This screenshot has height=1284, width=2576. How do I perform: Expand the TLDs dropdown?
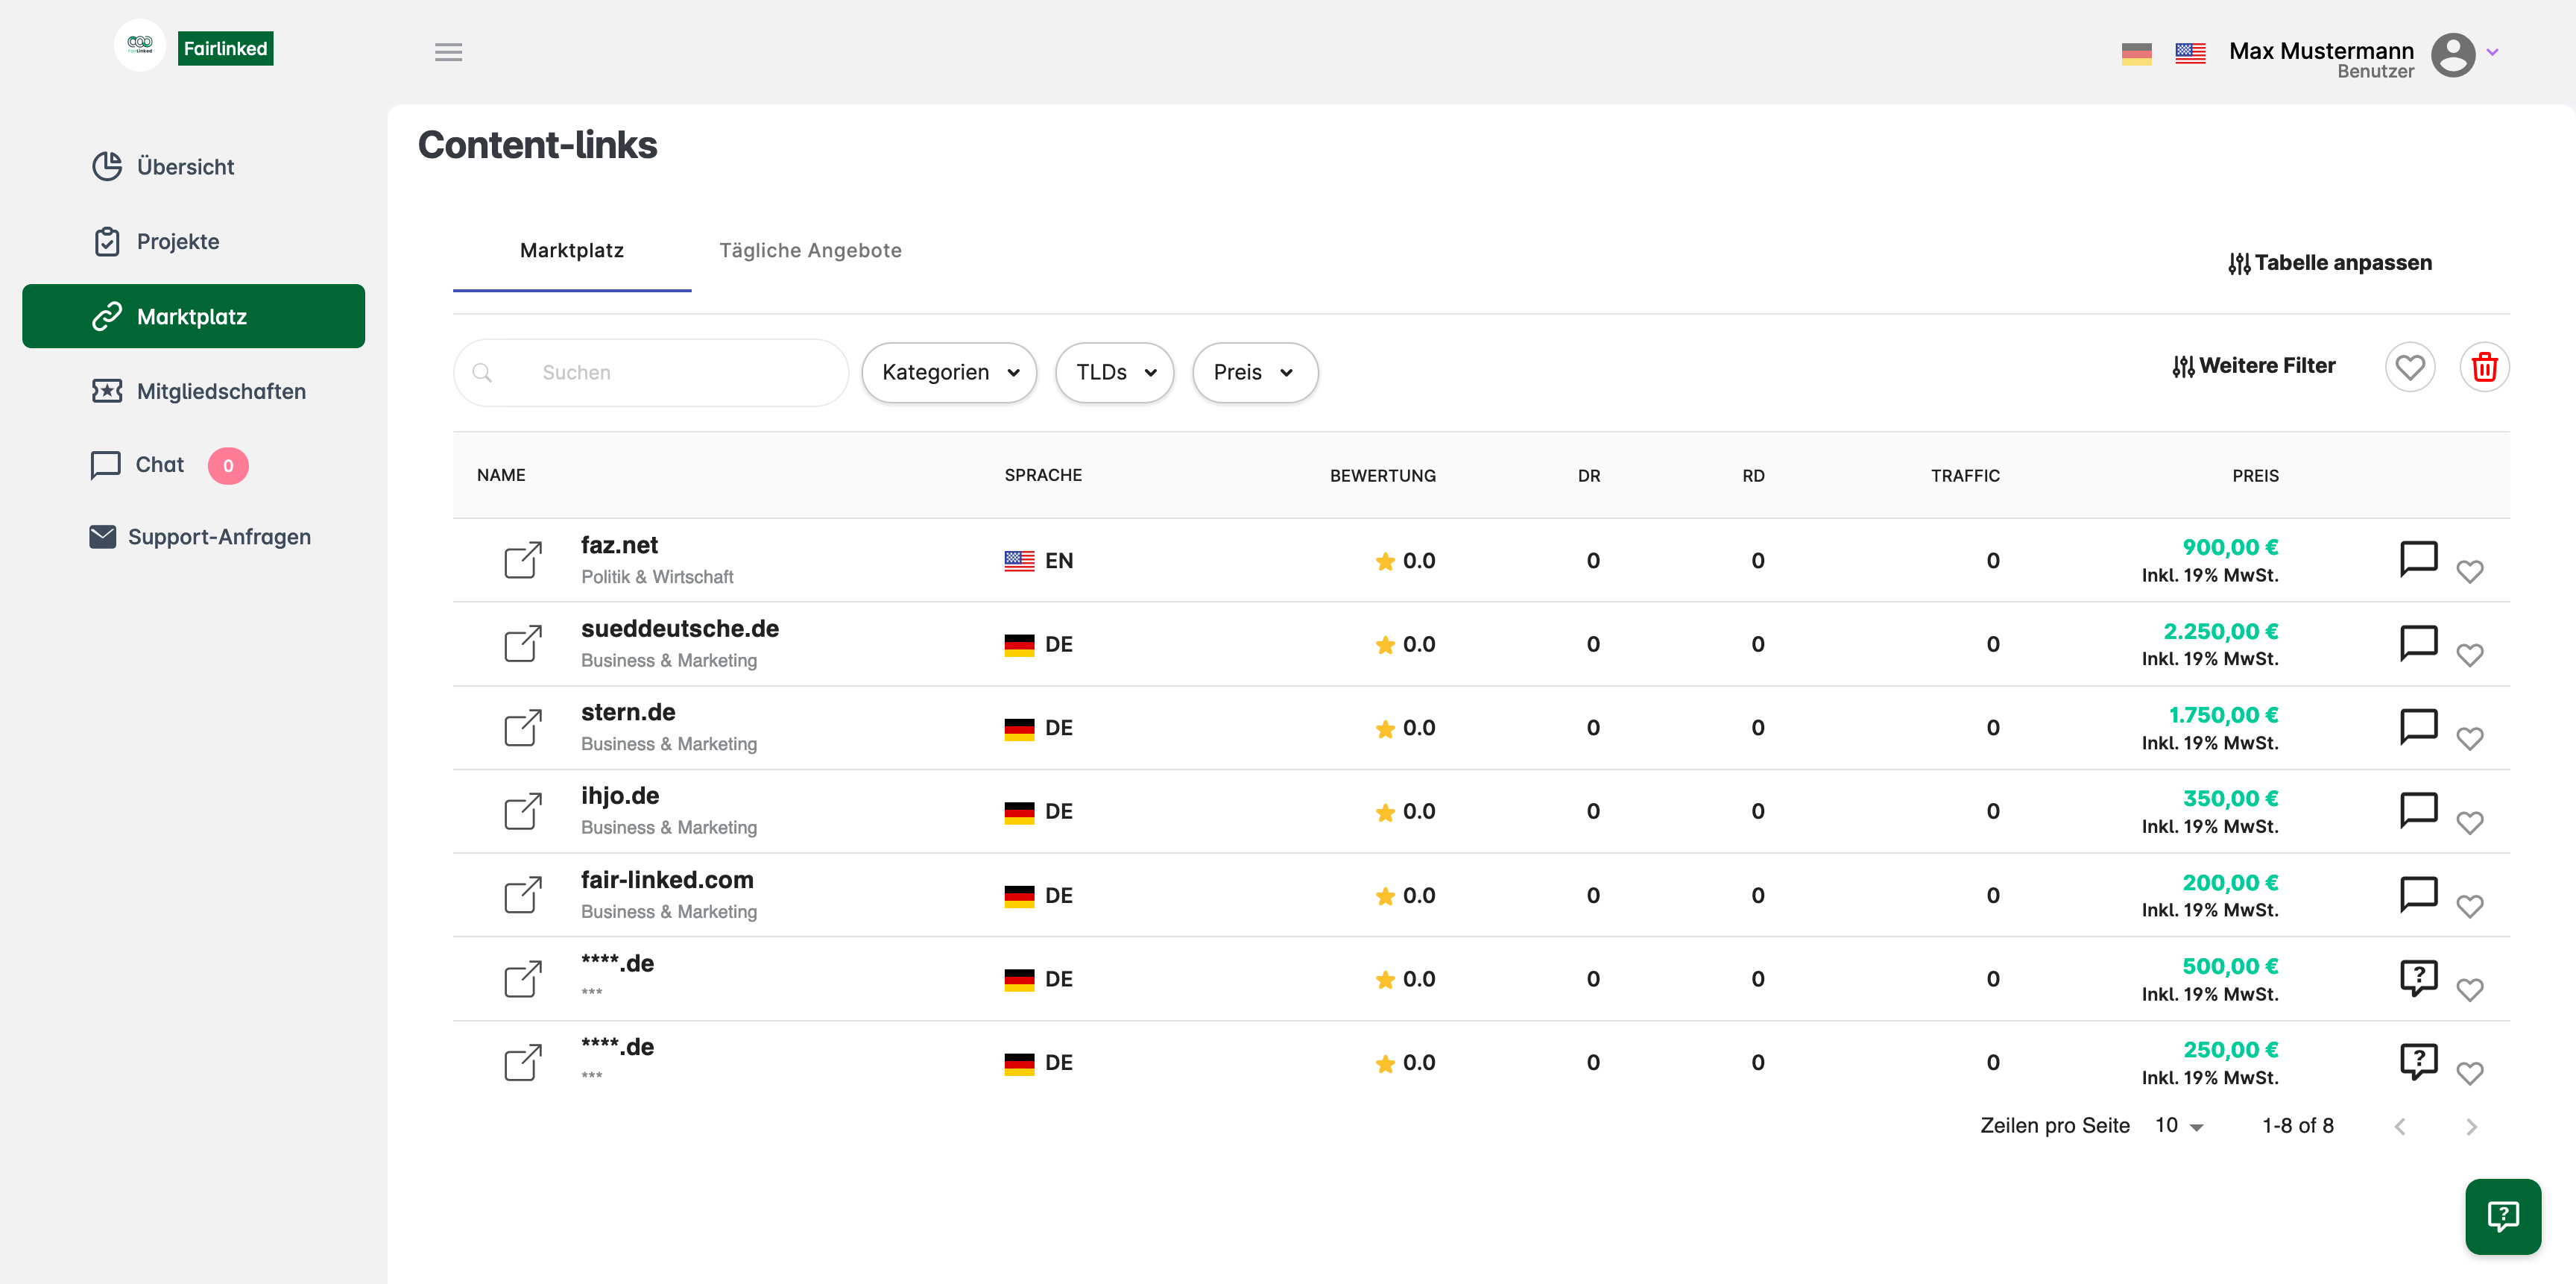tap(1114, 372)
